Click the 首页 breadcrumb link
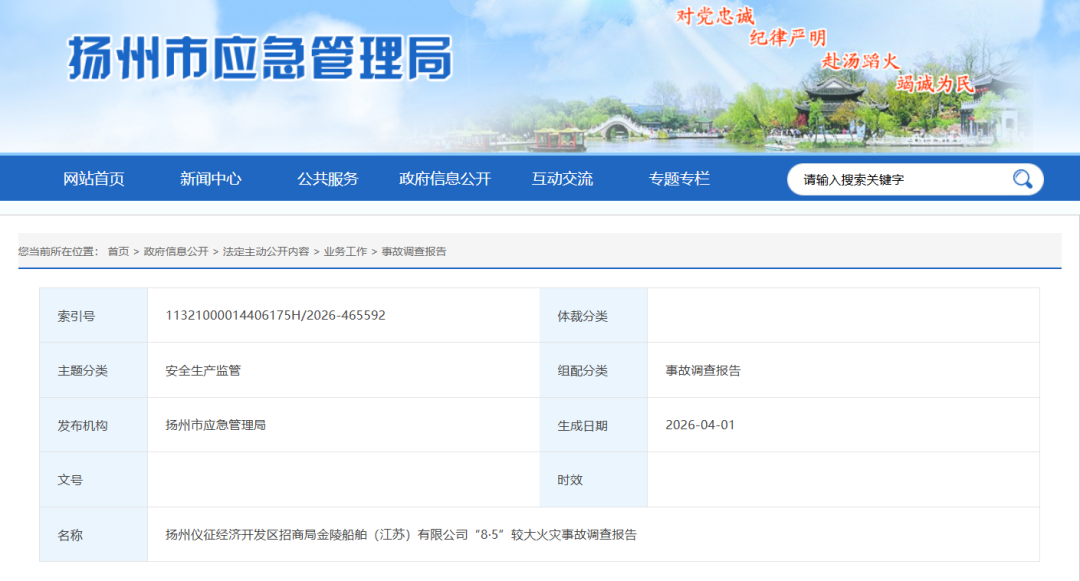 pos(122,251)
